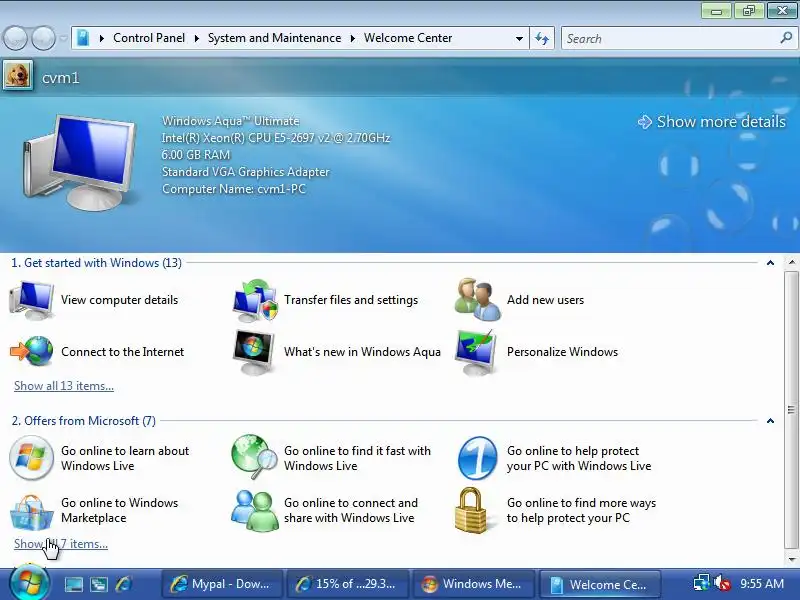Click the text 6.00 GB RAM

pos(196,155)
